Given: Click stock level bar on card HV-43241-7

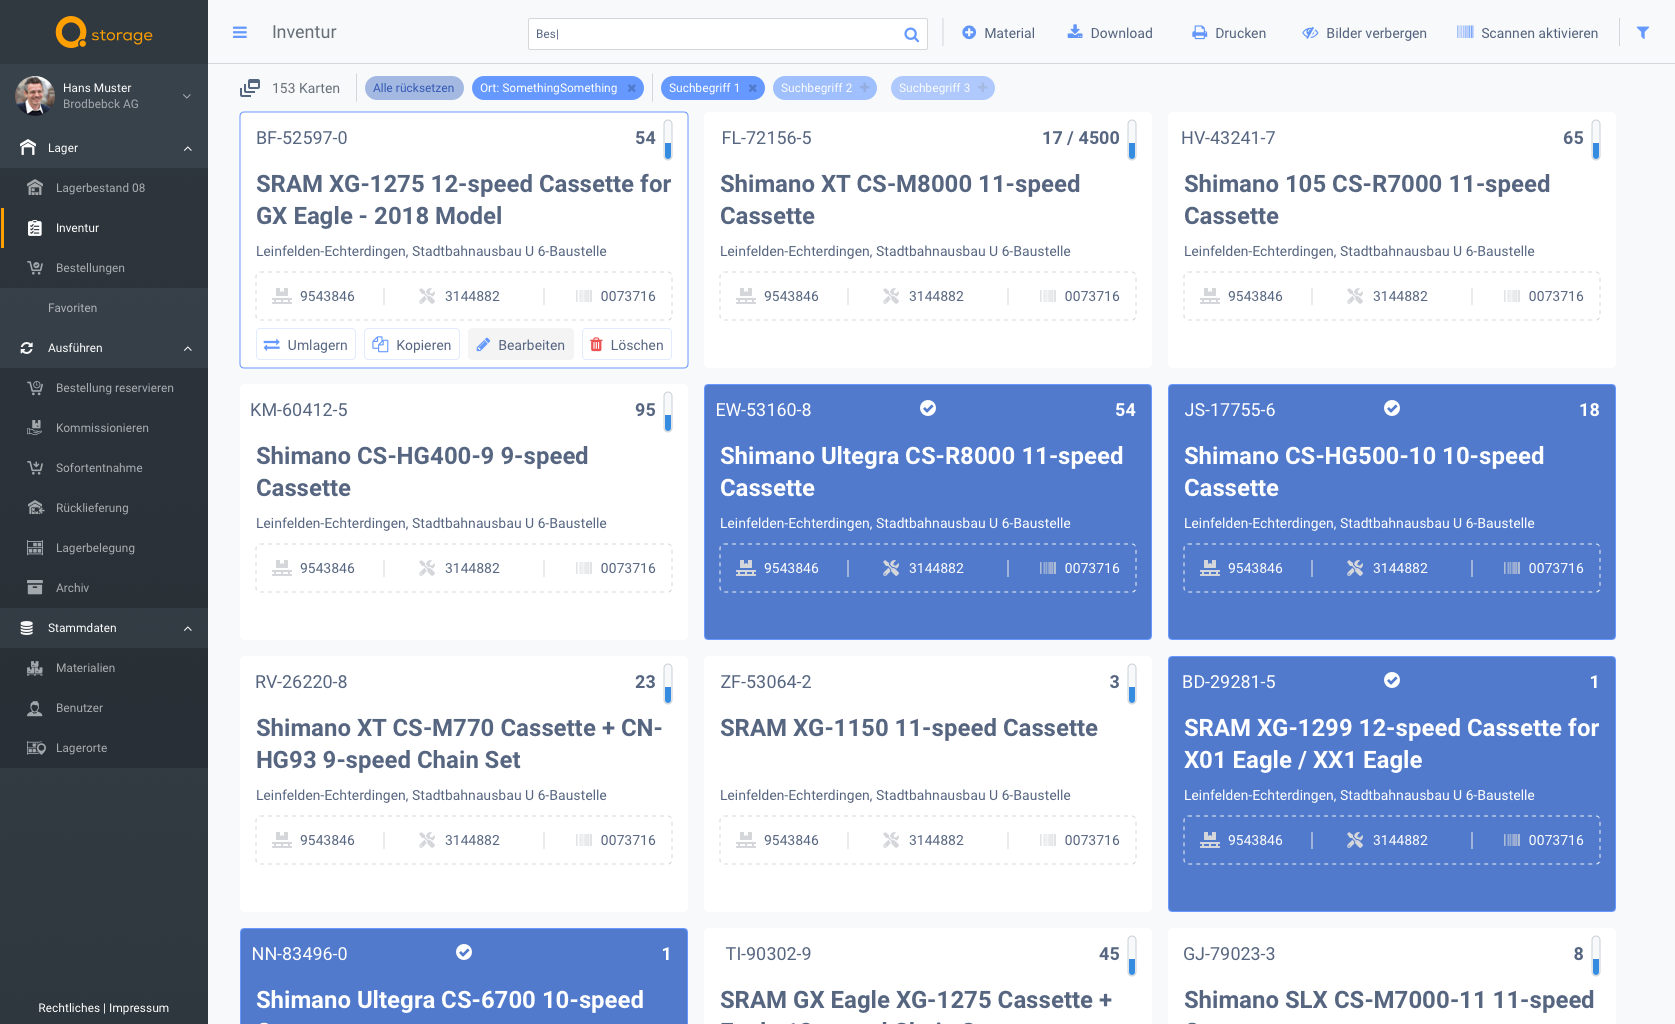Looking at the screenshot, I should (x=1596, y=139).
